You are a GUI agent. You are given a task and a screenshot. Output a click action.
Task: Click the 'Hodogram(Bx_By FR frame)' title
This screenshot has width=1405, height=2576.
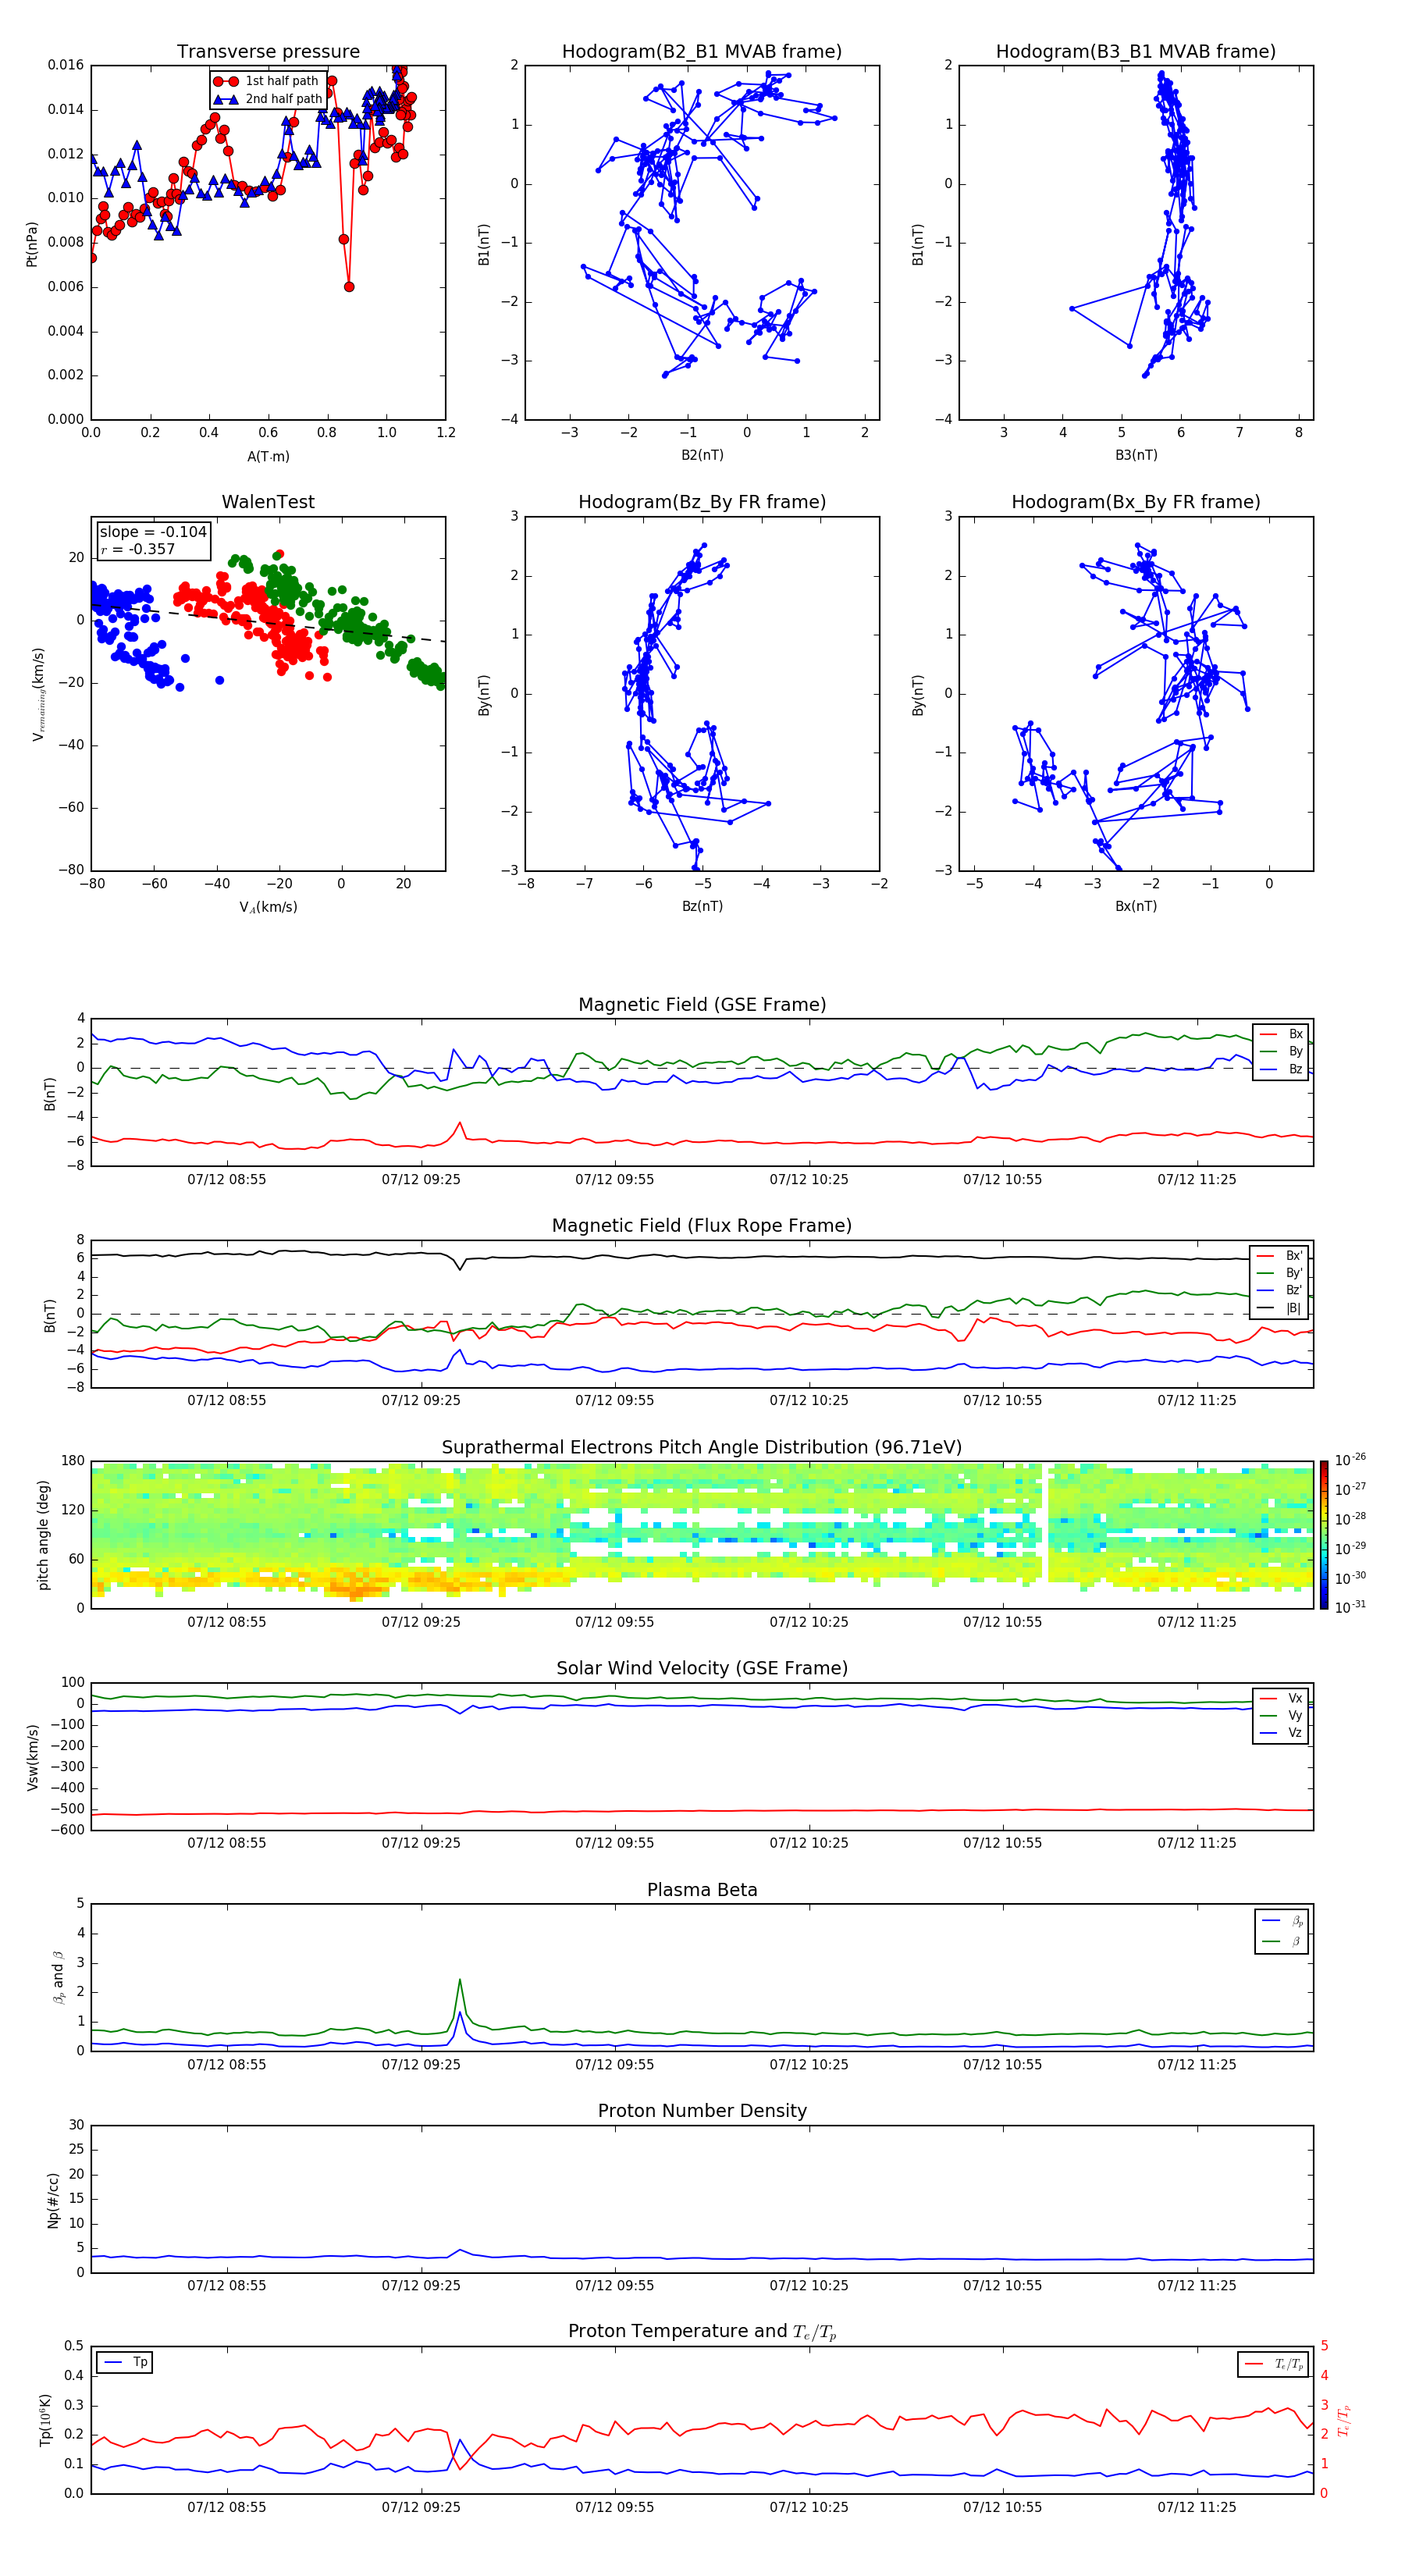1136,502
